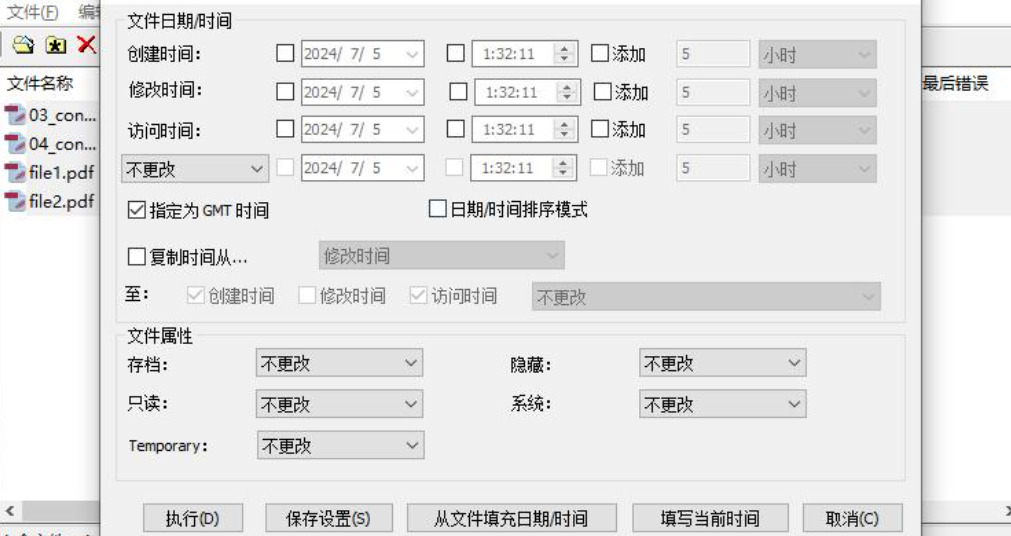Click the 文件名称 column header
The width and height of the screenshot is (1011, 536).
tap(40, 83)
